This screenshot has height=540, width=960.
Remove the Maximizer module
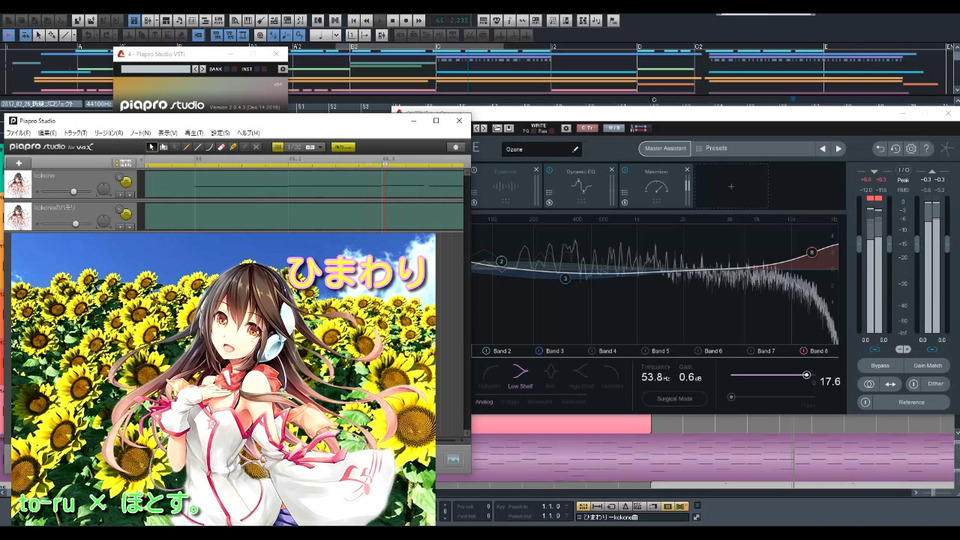pos(687,170)
